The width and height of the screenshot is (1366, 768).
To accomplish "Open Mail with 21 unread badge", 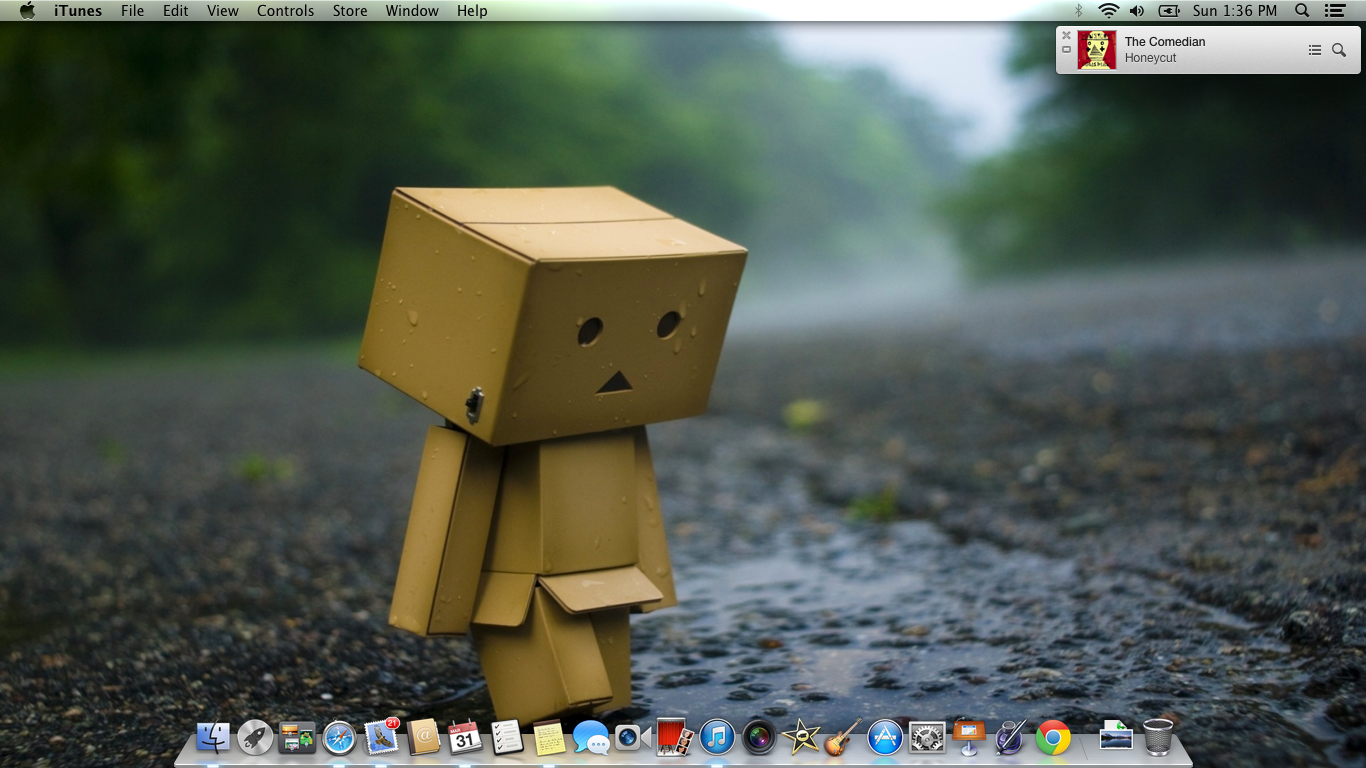I will click(382, 737).
